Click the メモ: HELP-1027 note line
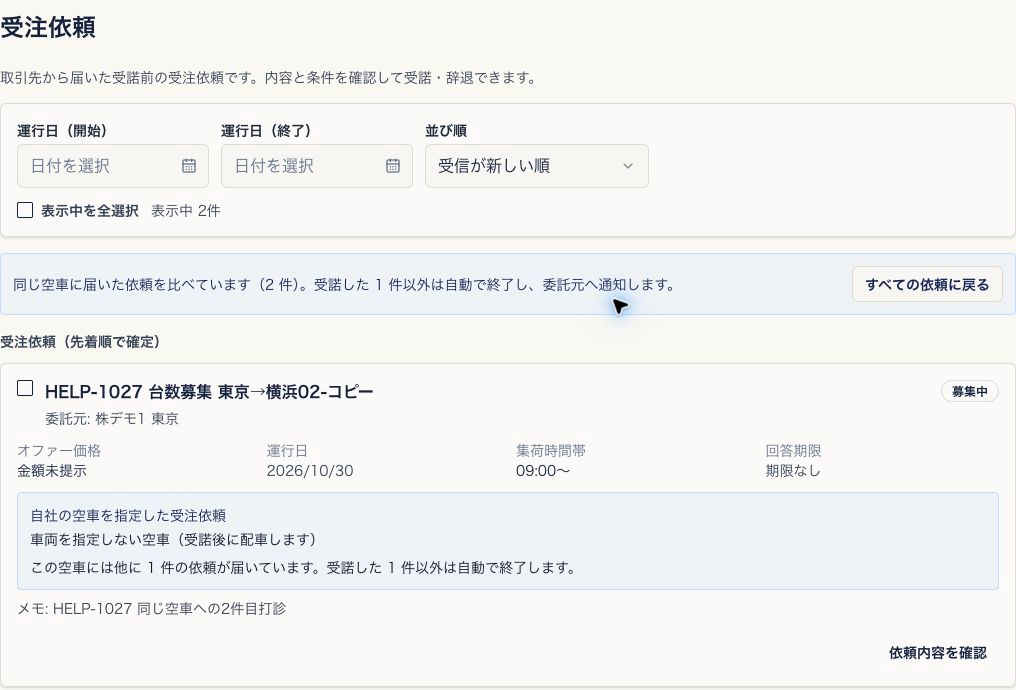 click(152, 608)
